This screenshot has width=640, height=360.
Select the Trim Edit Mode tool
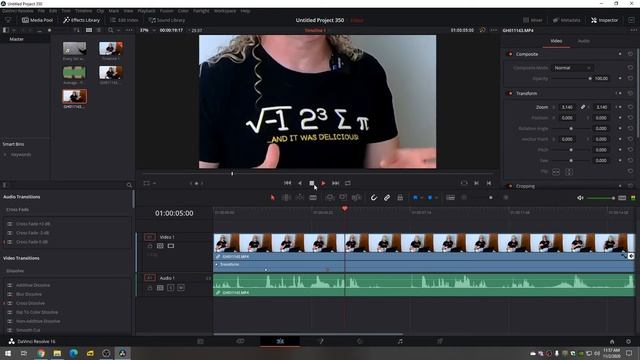[286, 198]
